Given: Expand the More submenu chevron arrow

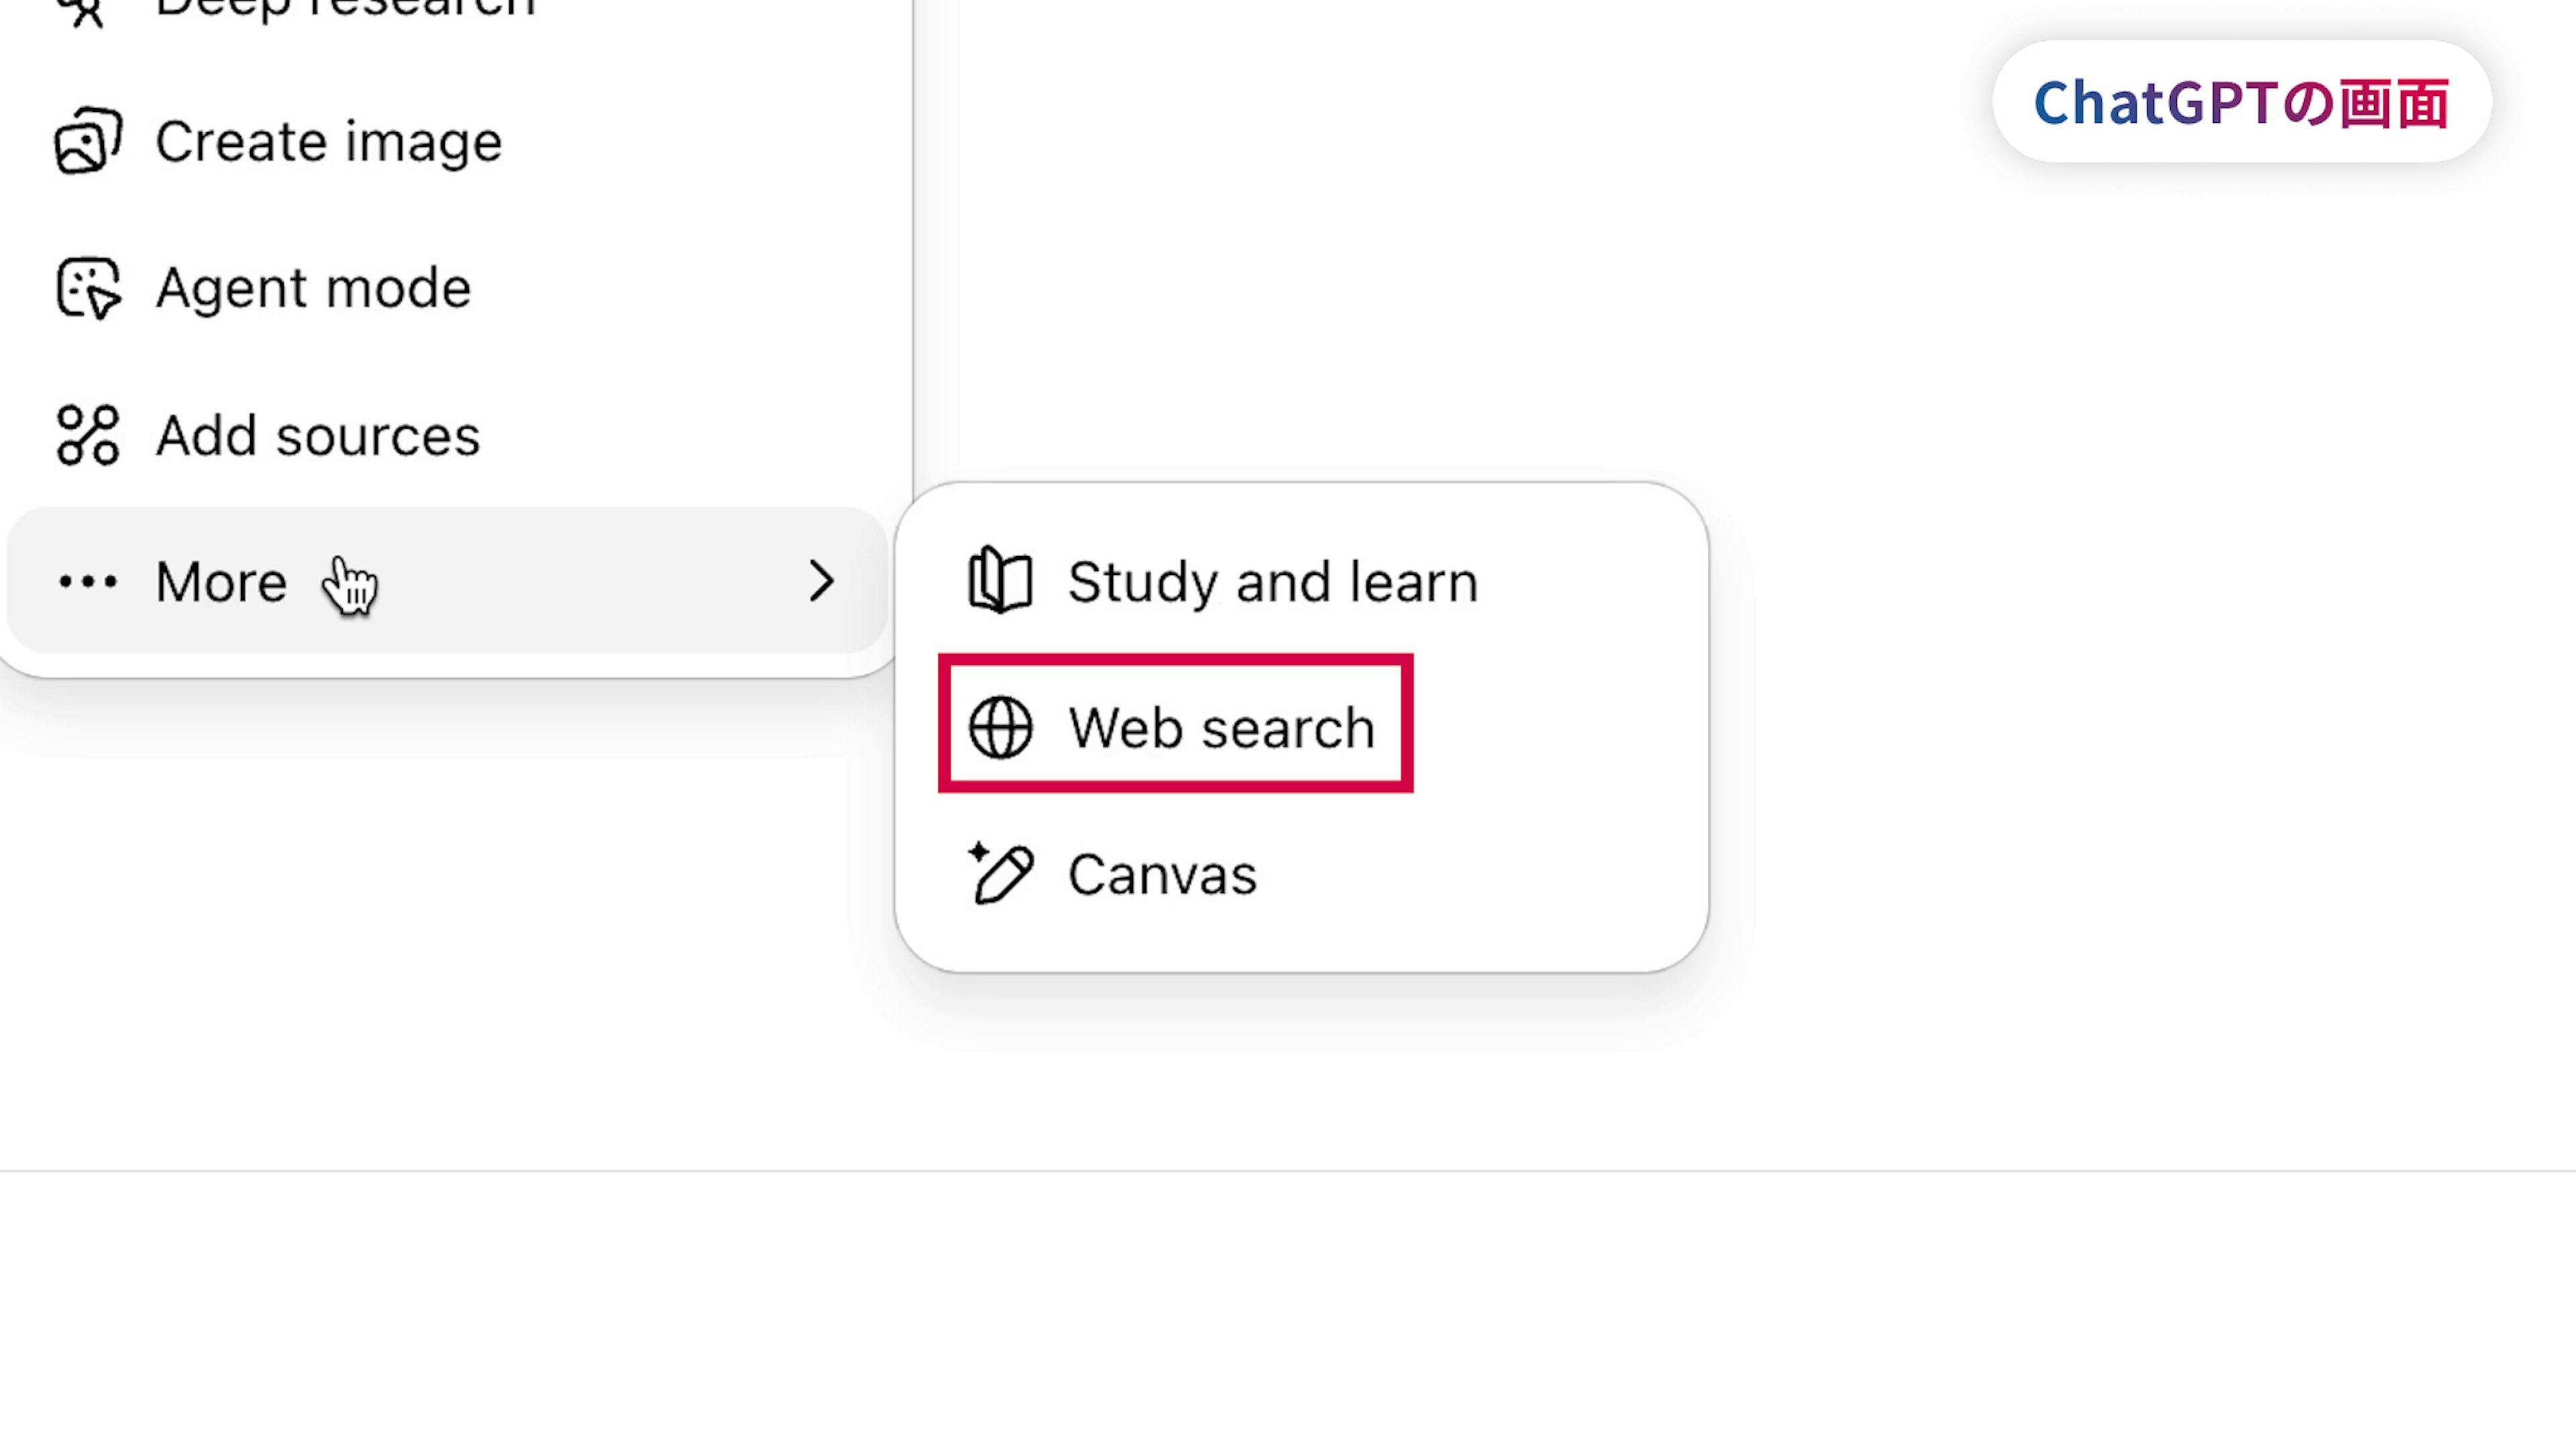Looking at the screenshot, I should click(821, 581).
